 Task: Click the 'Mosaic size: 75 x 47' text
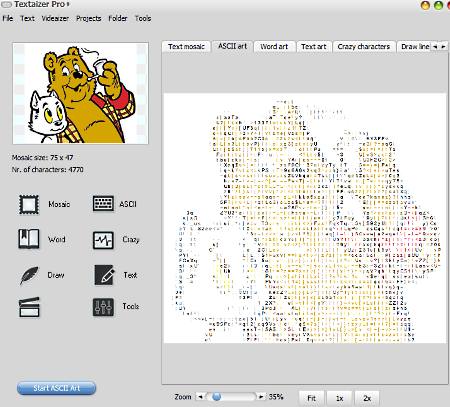(x=42, y=157)
